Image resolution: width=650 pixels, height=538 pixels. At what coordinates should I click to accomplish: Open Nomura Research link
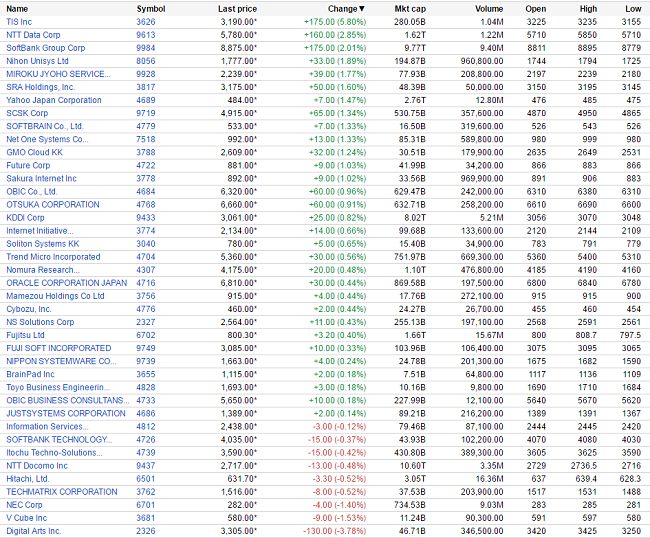[x=43, y=270]
